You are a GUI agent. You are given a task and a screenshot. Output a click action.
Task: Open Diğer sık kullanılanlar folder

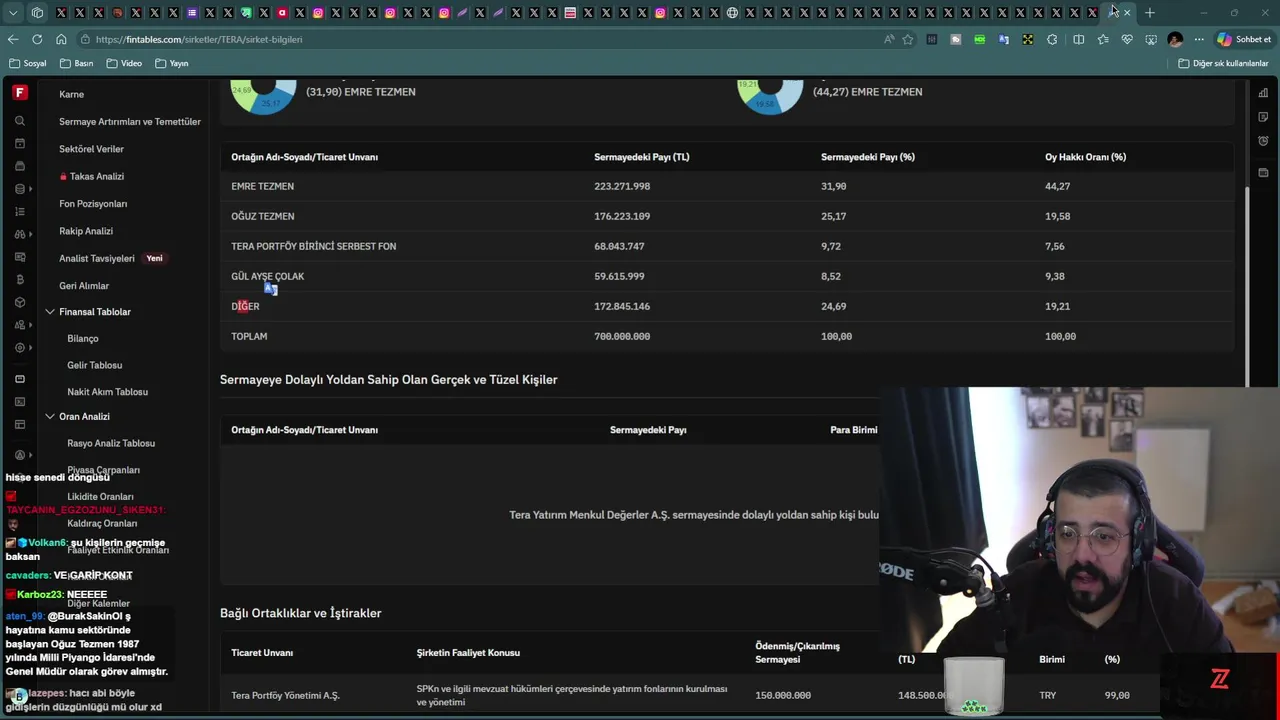[x=1223, y=63]
